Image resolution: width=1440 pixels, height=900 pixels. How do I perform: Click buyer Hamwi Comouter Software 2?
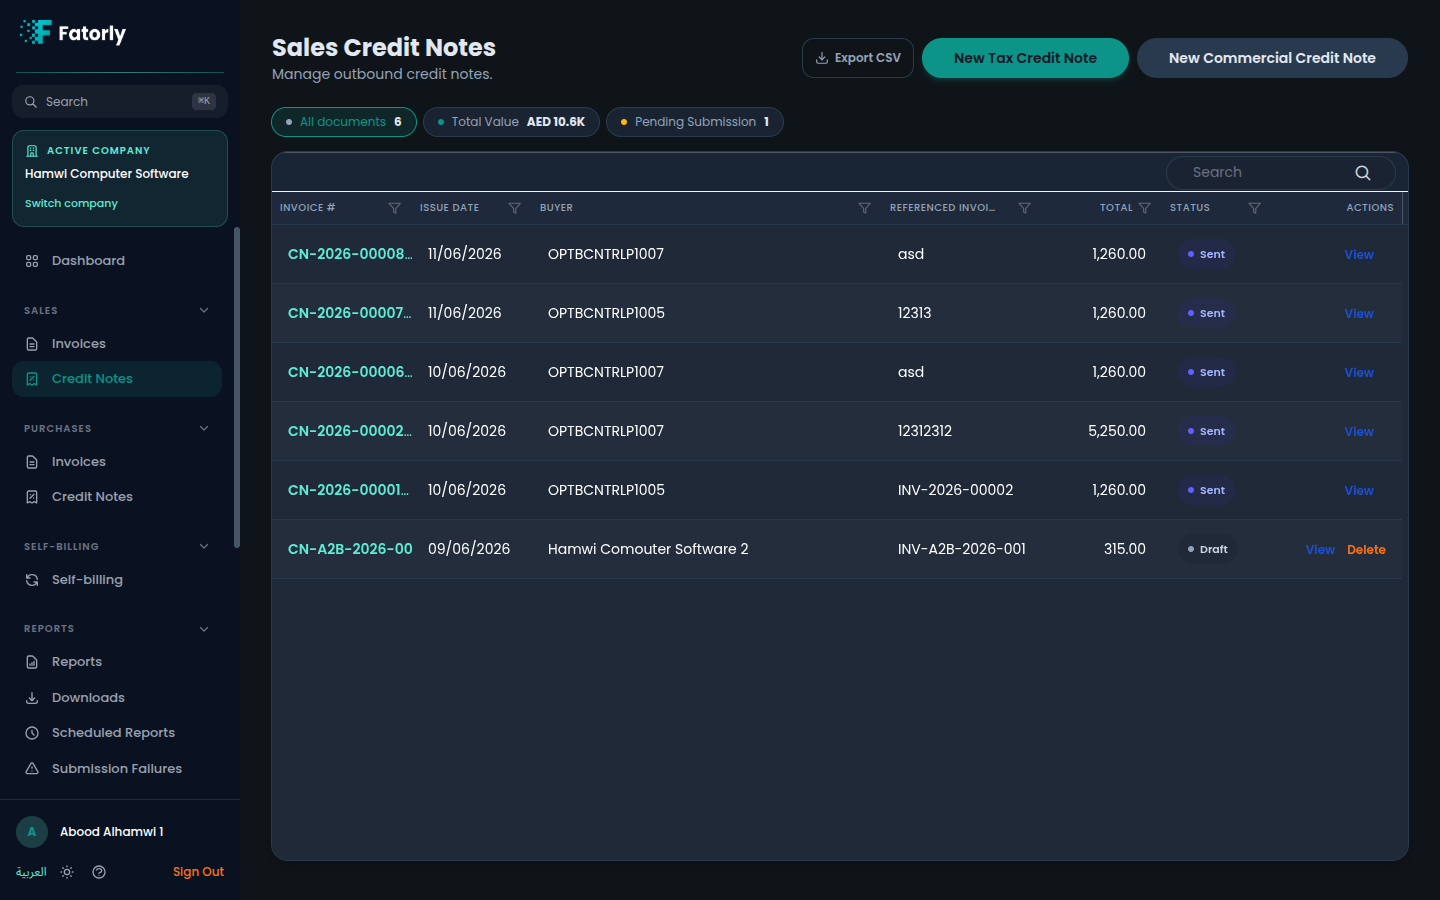[x=648, y=549]
